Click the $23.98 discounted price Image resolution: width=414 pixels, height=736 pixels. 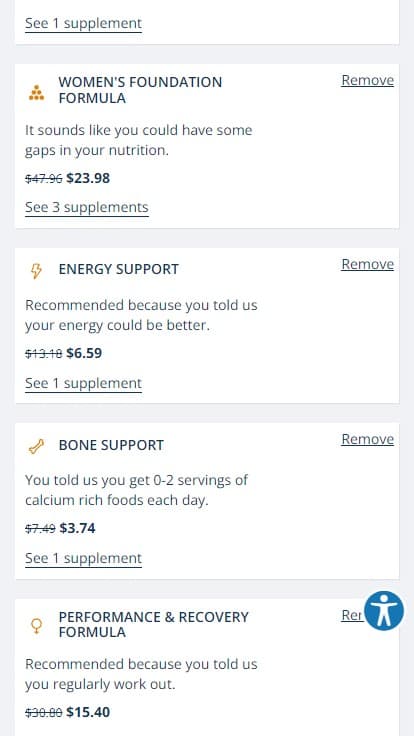click(x=88, y=178)
